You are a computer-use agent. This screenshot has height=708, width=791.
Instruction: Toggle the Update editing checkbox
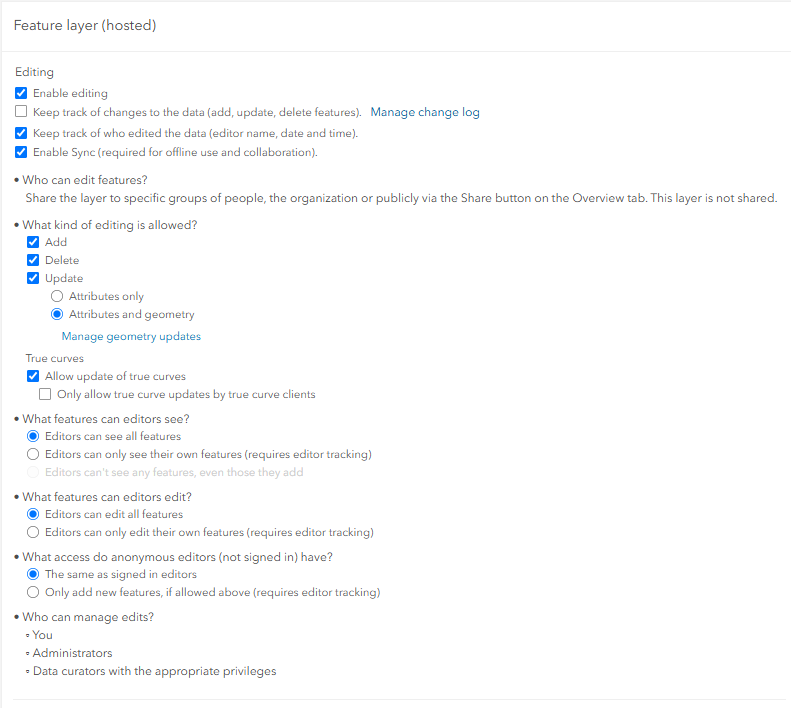(33, 278)
